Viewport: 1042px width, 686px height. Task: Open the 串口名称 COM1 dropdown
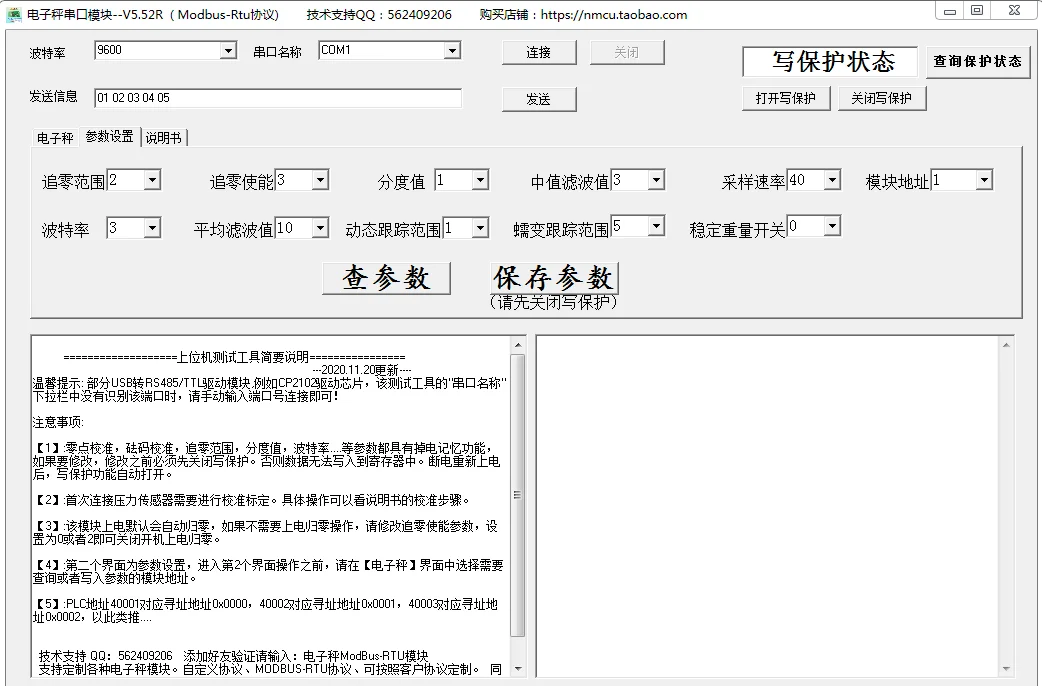(x=453, y=51)
